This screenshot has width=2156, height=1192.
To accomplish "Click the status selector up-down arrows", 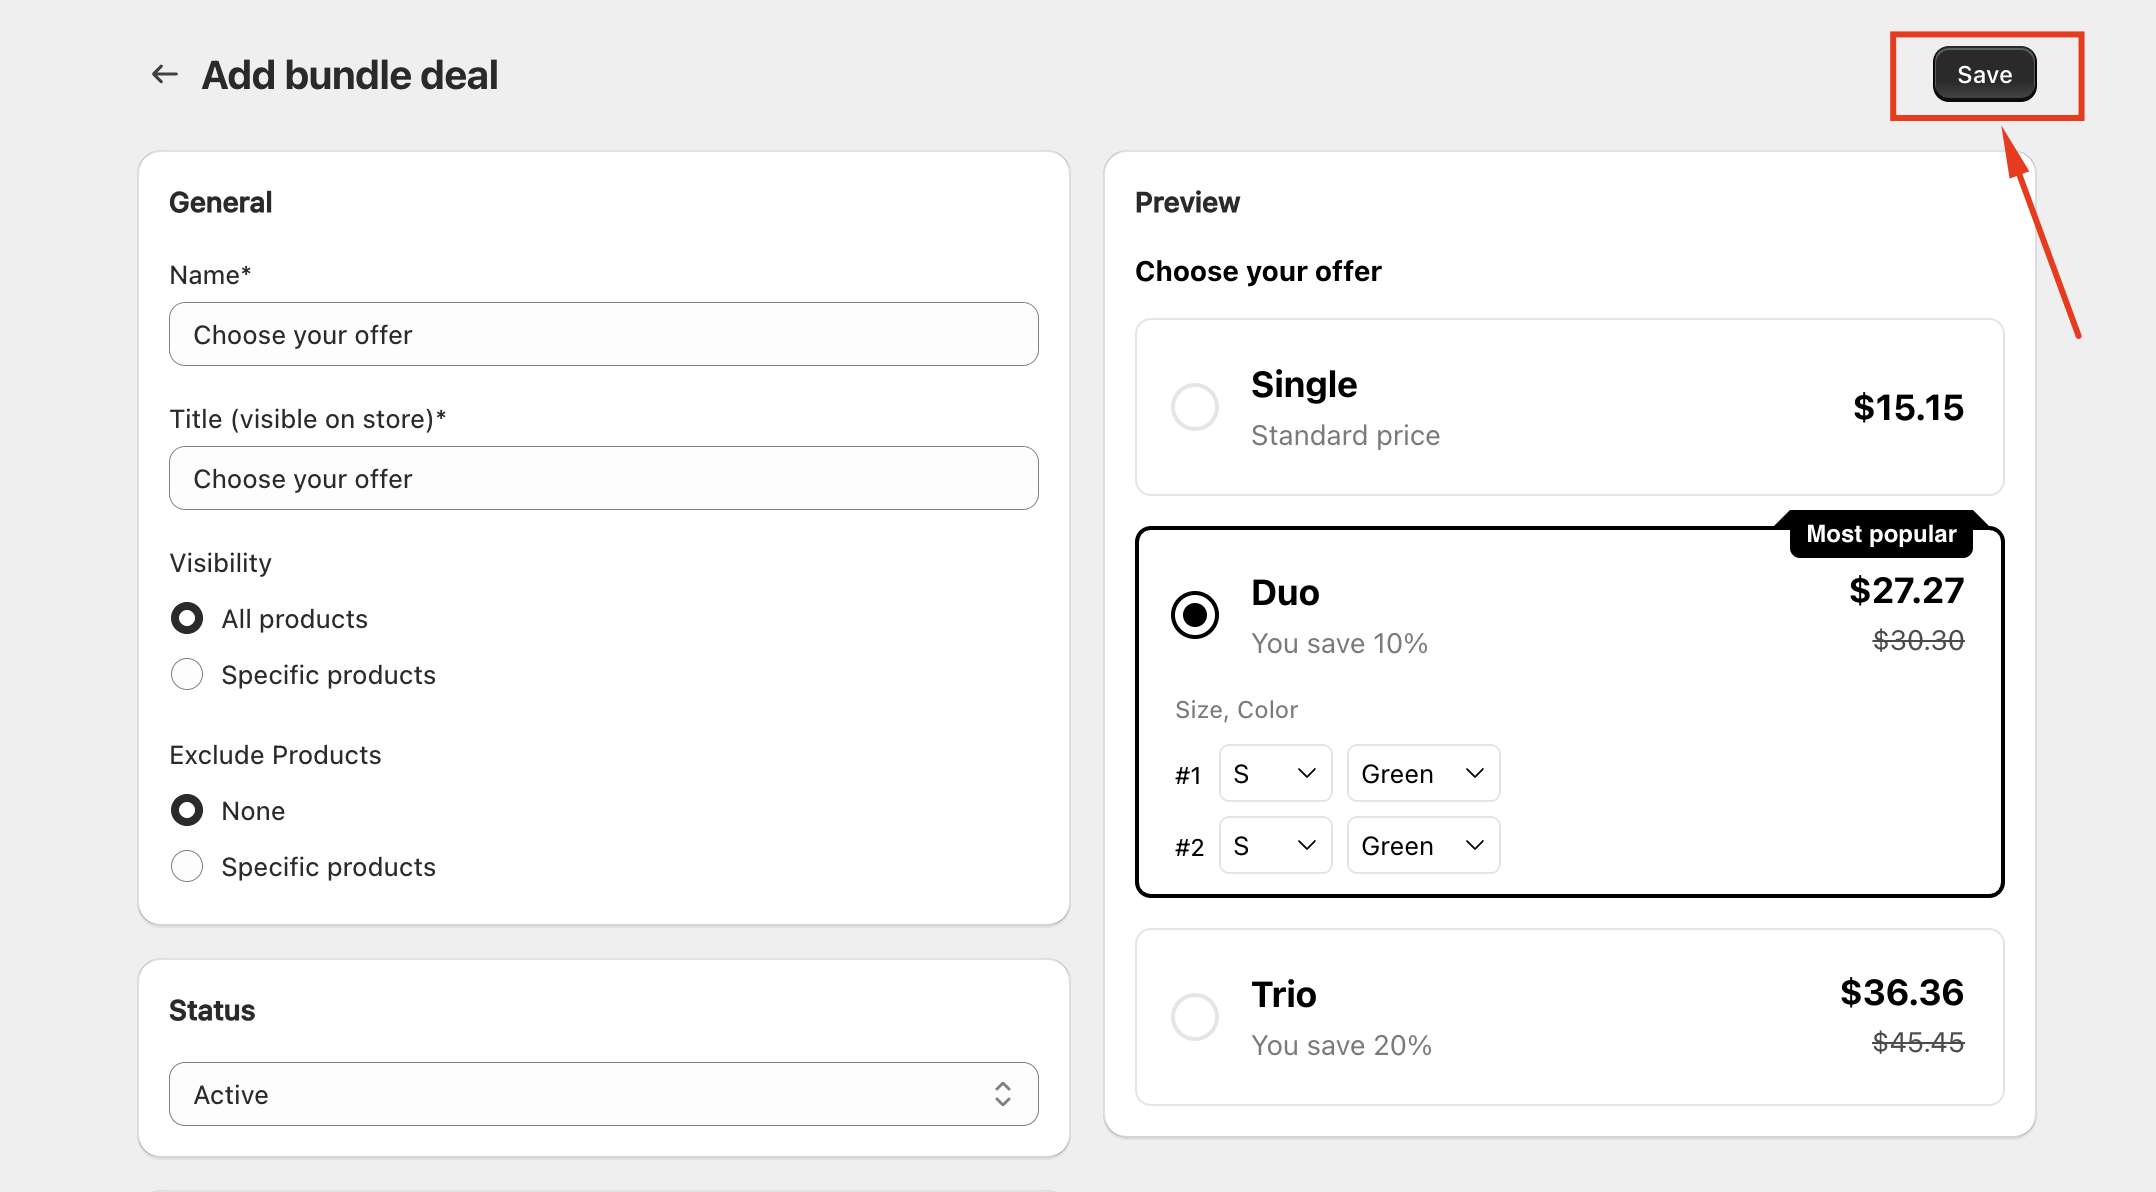I will pyautogui.click(x=1002, y=1094).
